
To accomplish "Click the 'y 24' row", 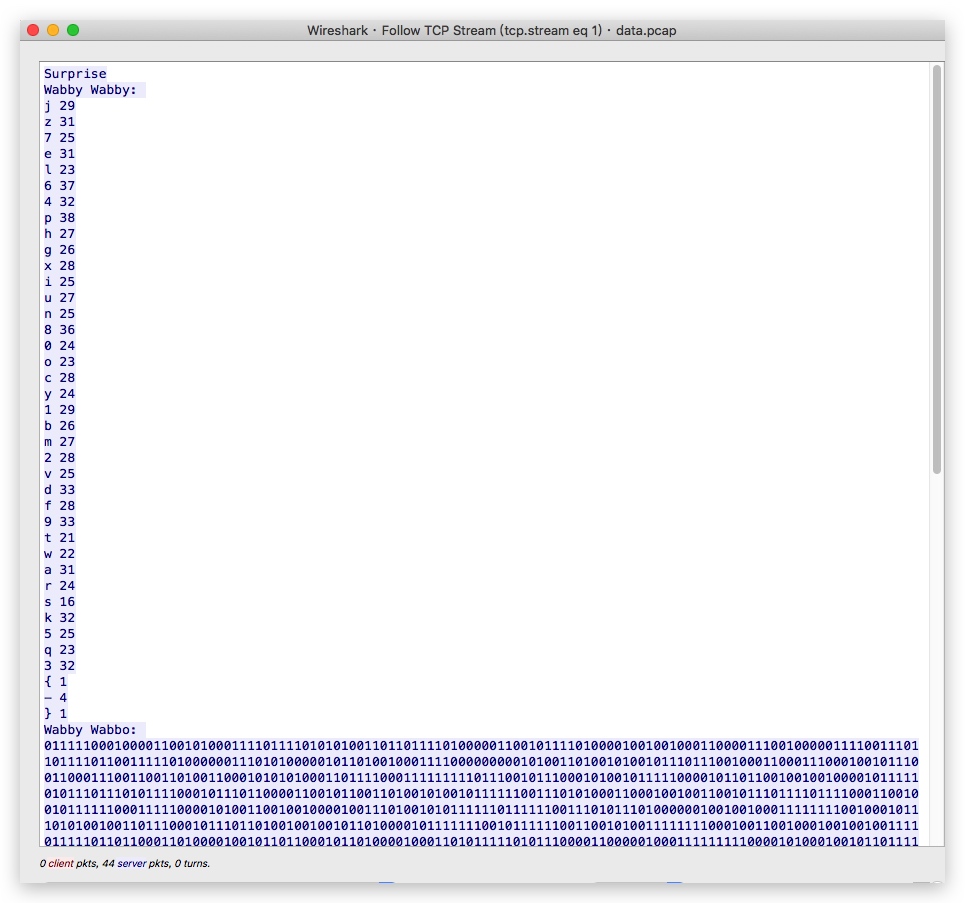I will (x=59, y=394).
